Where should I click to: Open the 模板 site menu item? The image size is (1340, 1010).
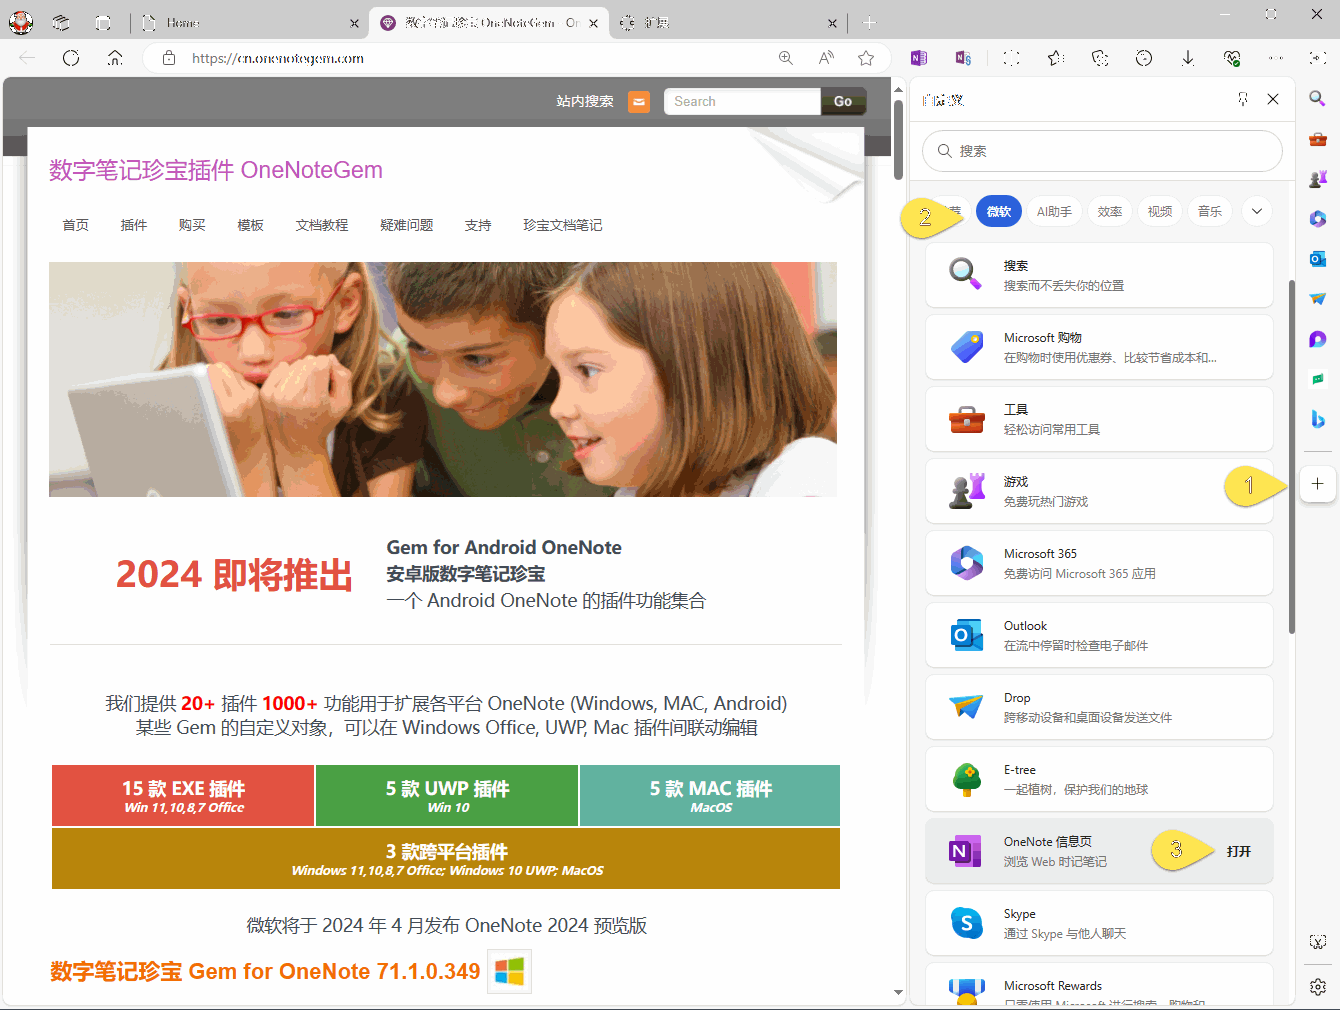click(251, 225)
